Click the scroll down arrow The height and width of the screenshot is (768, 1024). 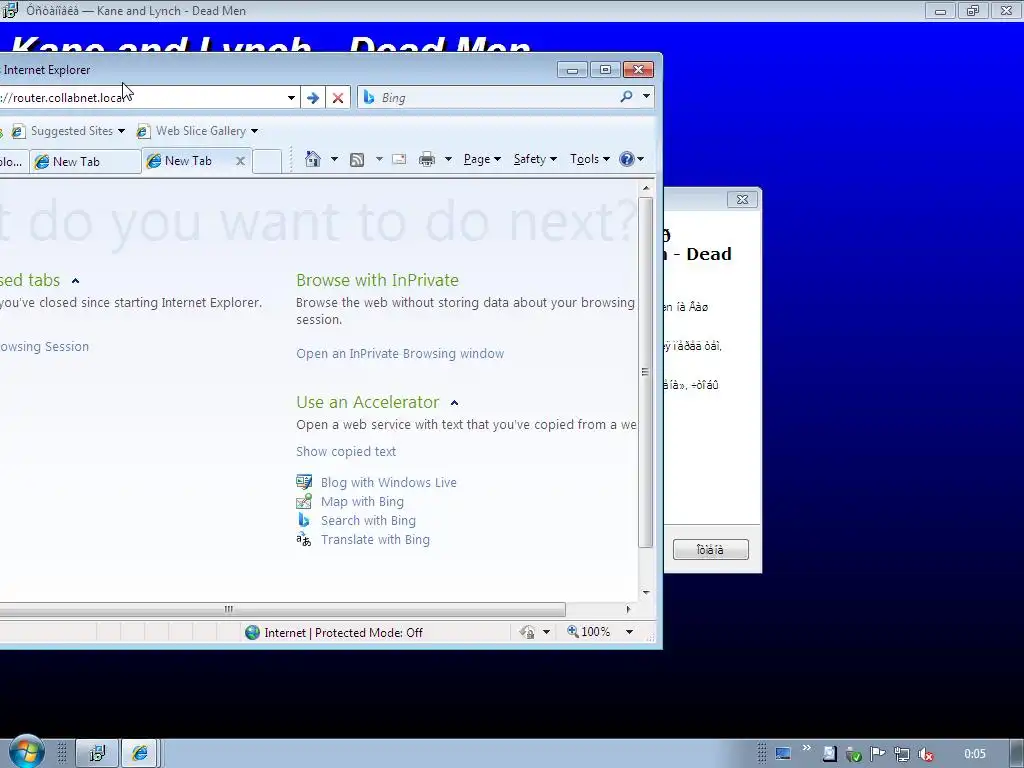646,592
